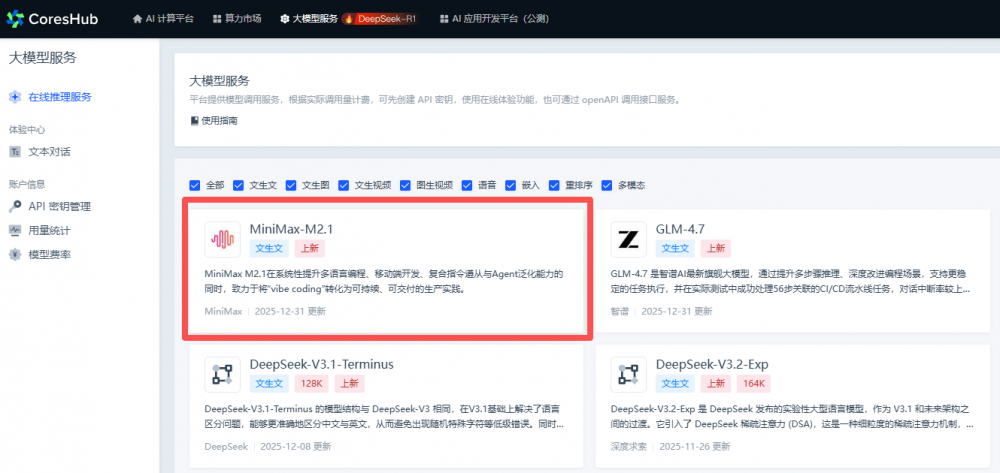The image size is (1000, 473).
Task: Open the AI 计算平台 top menu
Action: click(x=163, y=19)
